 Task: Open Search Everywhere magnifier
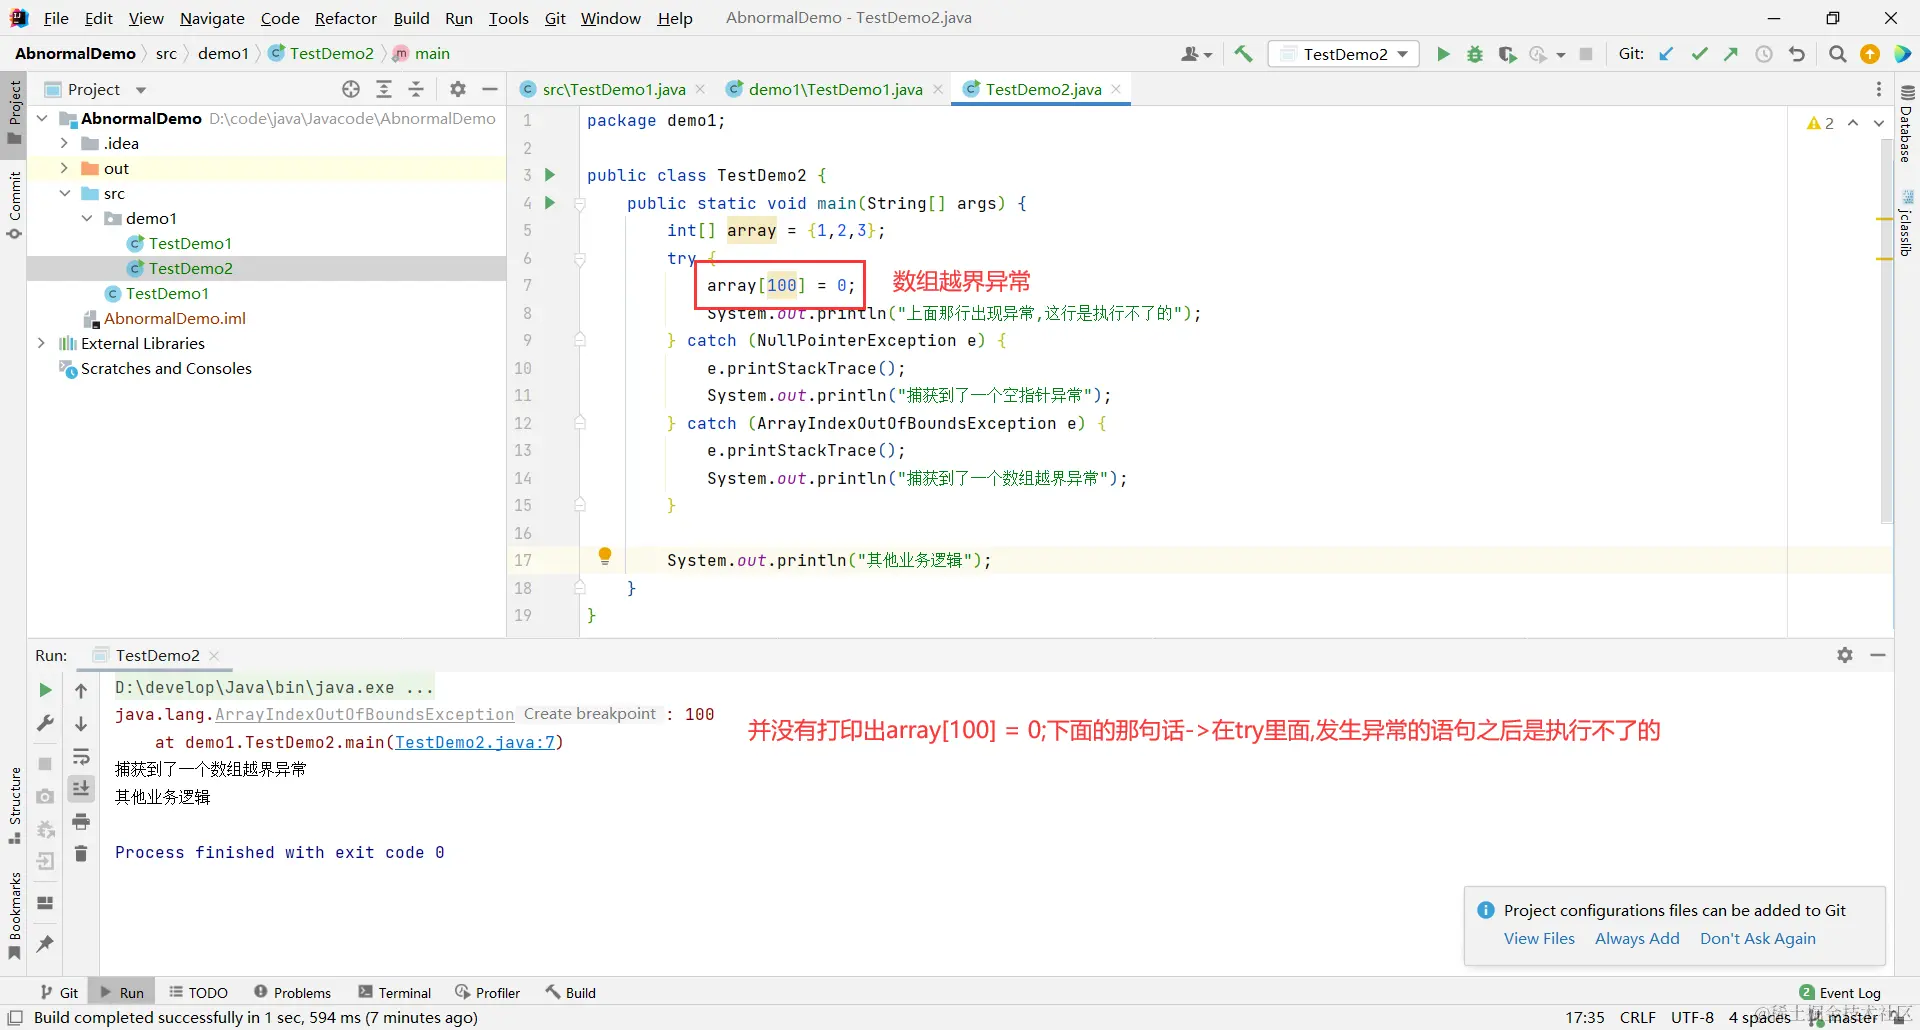pyautogui.click(x=1837, y=54)
